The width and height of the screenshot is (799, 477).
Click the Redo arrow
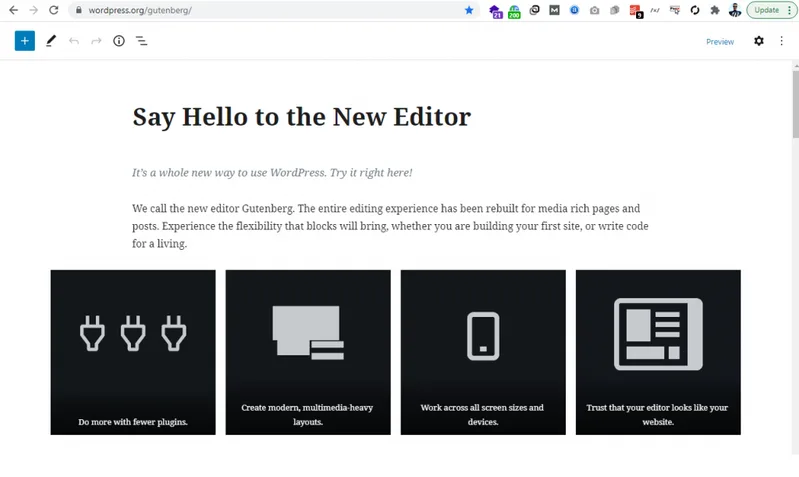point(96,41)
